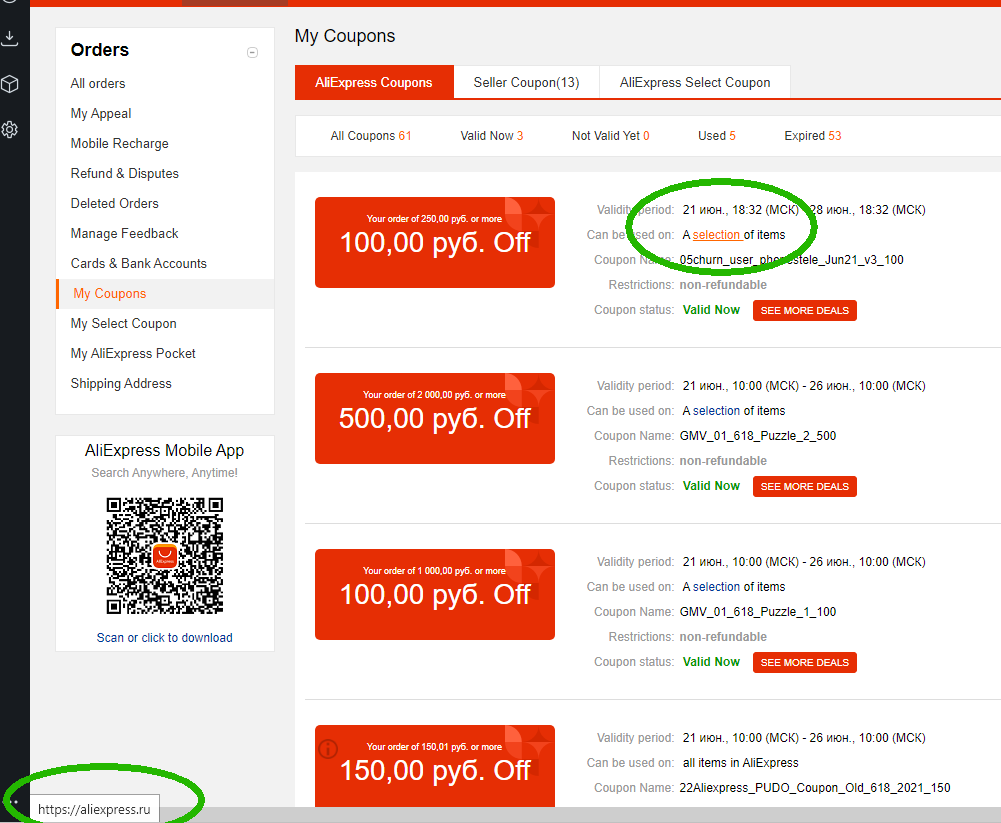Filter by Expired 53 coupons

[x=813, y=136]
